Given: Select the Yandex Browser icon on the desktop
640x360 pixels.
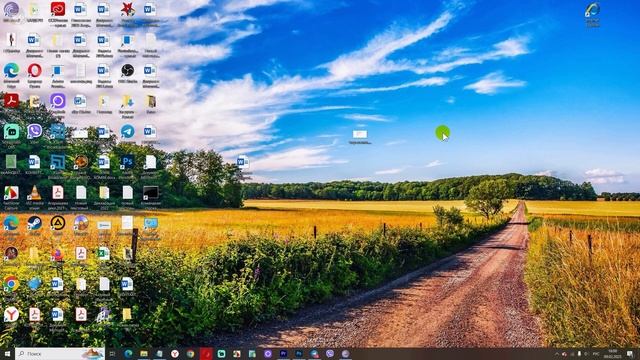Looking at the screenshot, I should click(11, 314).
